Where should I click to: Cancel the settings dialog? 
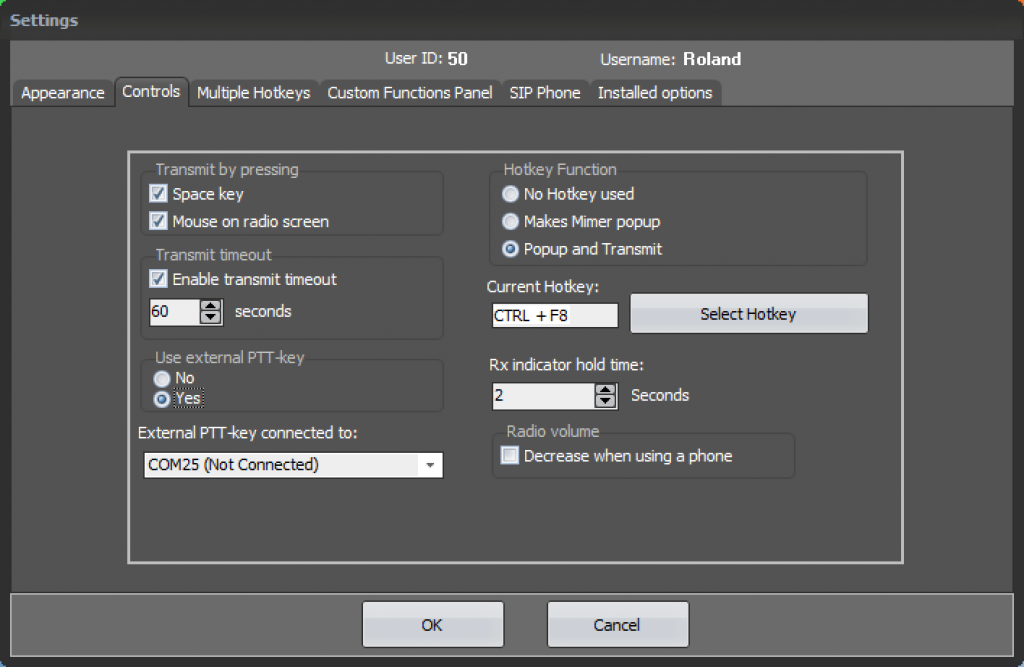pyautogui.click(x=617, y=624)
